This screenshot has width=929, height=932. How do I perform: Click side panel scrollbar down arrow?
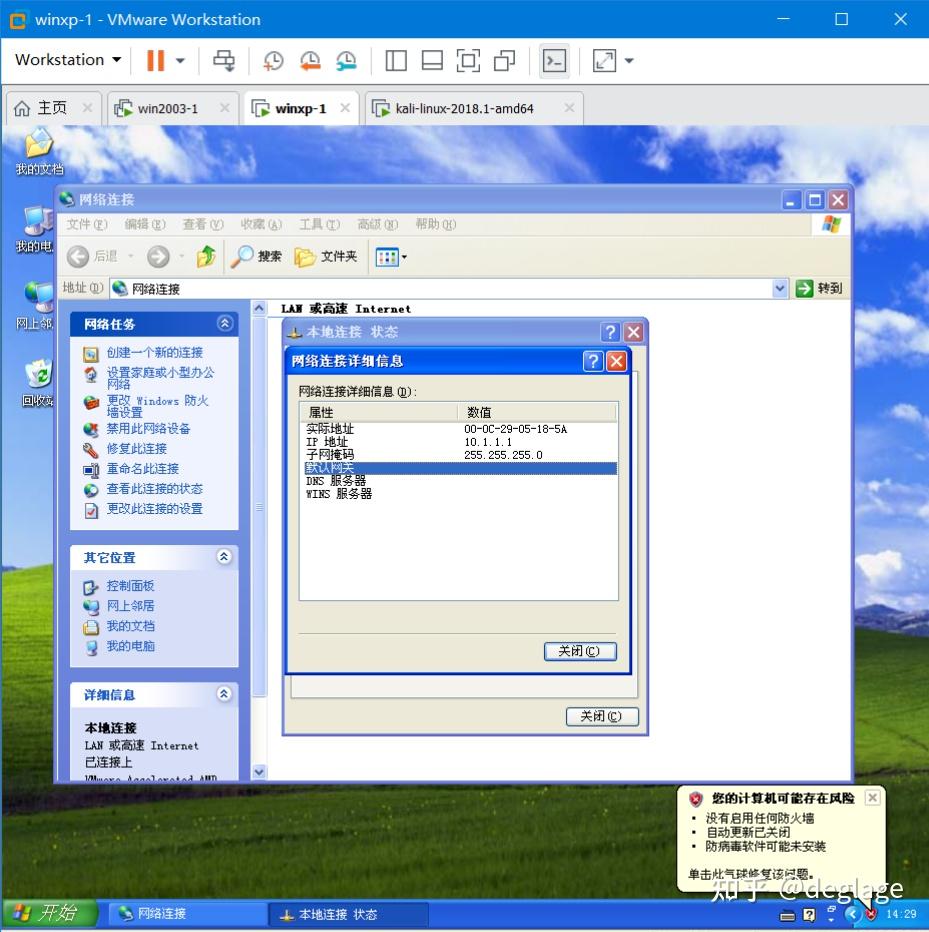coord(259,772)
